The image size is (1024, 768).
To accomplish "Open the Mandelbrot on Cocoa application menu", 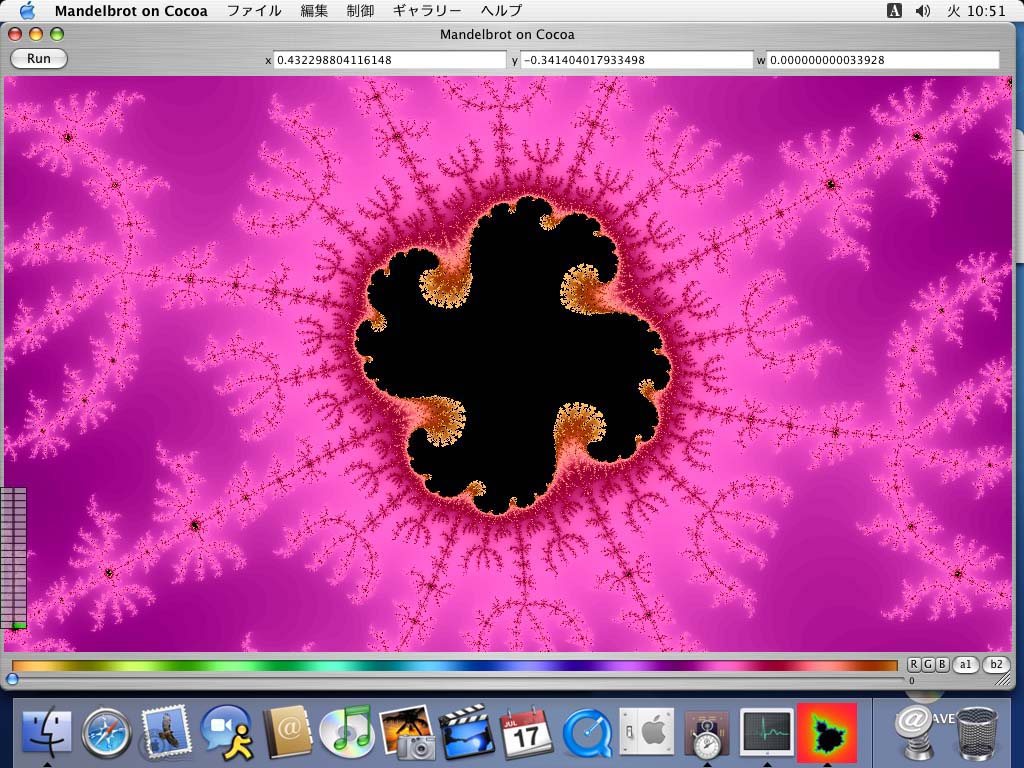I will [x=131, y=10].
